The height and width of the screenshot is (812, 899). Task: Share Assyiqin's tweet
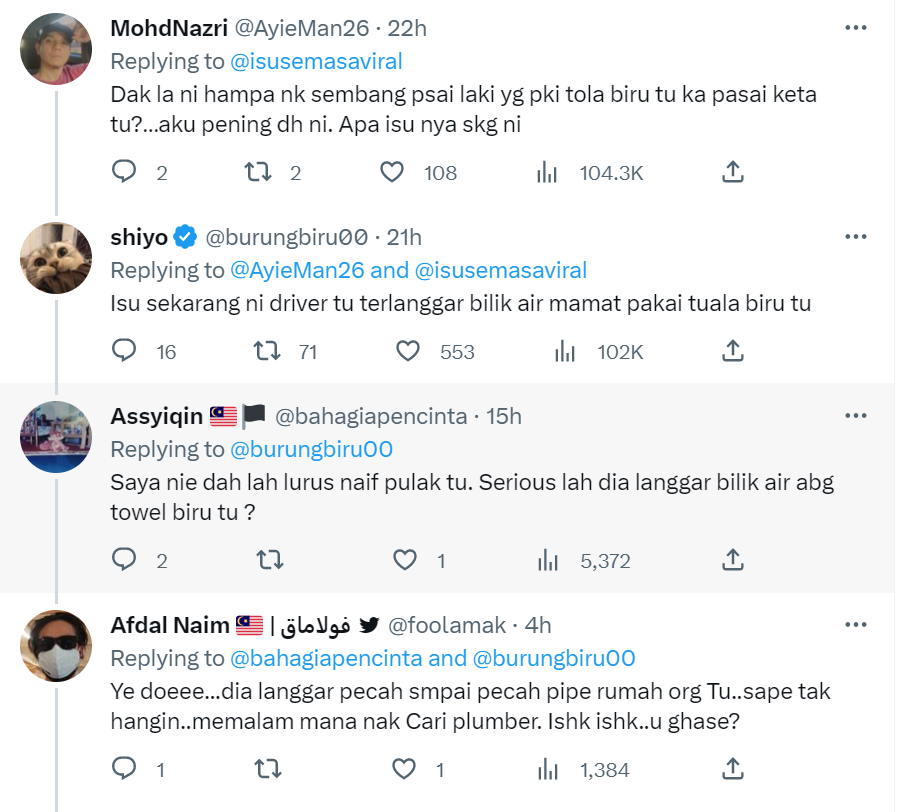pyautogui.click(x=732, y=560)
